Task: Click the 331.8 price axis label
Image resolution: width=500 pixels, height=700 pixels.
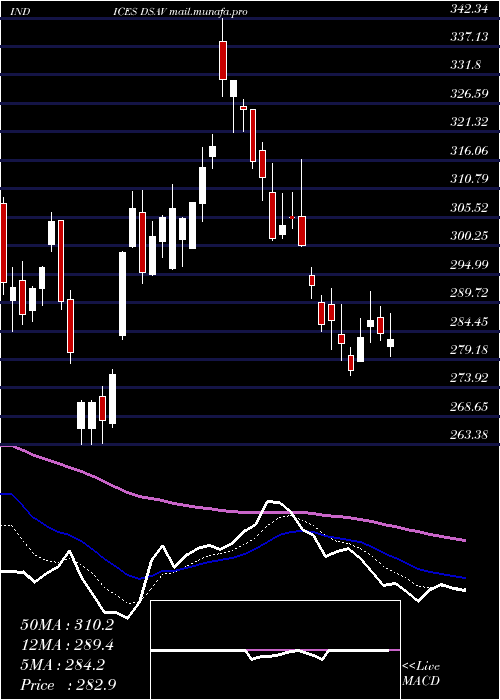Action: pyautogui.click(x=466, y=65)
